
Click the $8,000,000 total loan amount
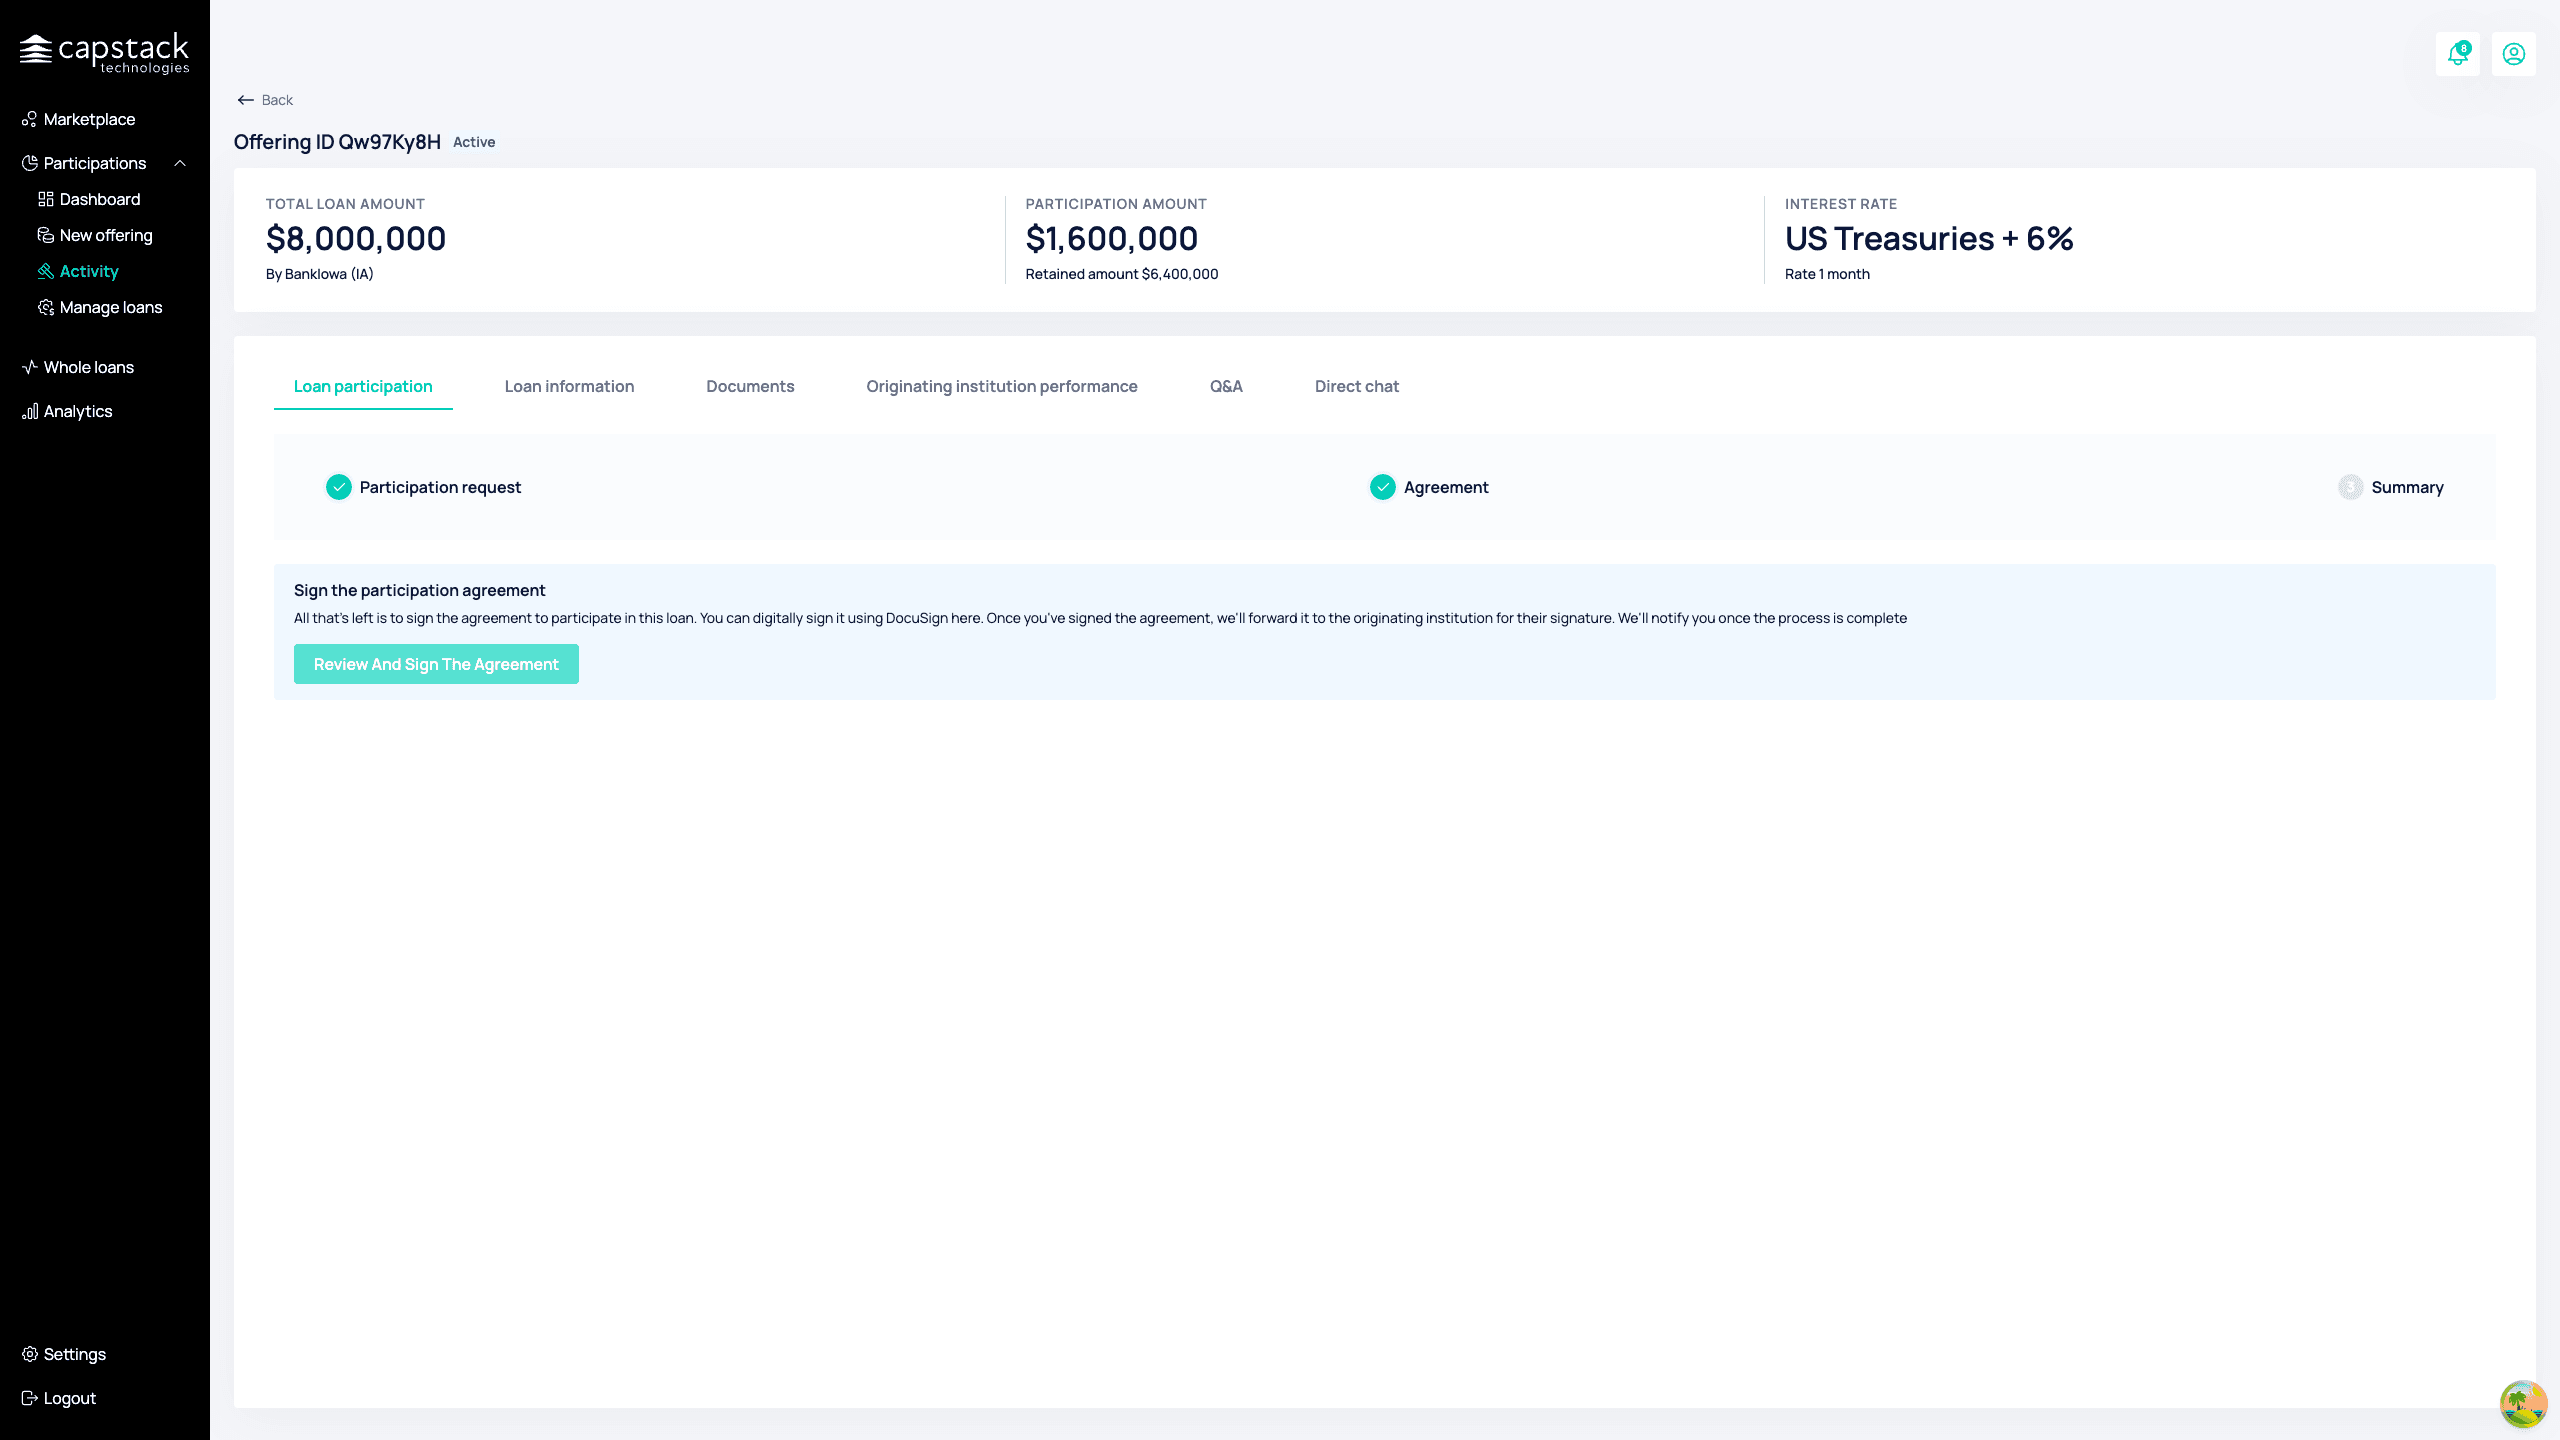tap(356, 239)
